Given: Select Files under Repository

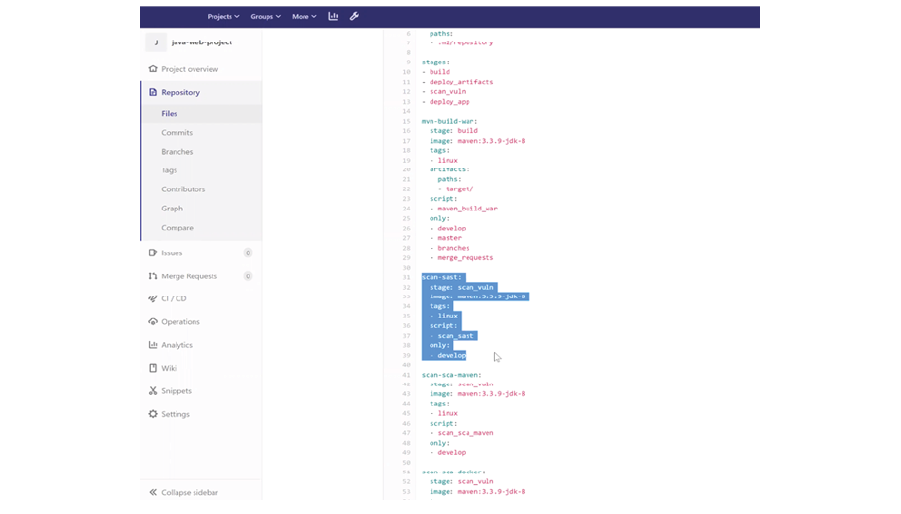Looking at the screenshot, I should [169, 114].
